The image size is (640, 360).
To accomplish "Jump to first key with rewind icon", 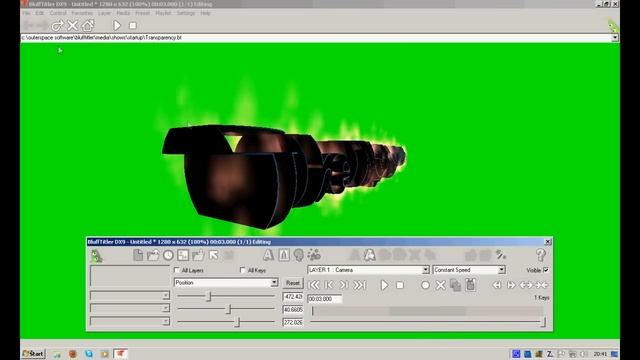I will pos(314,285).
